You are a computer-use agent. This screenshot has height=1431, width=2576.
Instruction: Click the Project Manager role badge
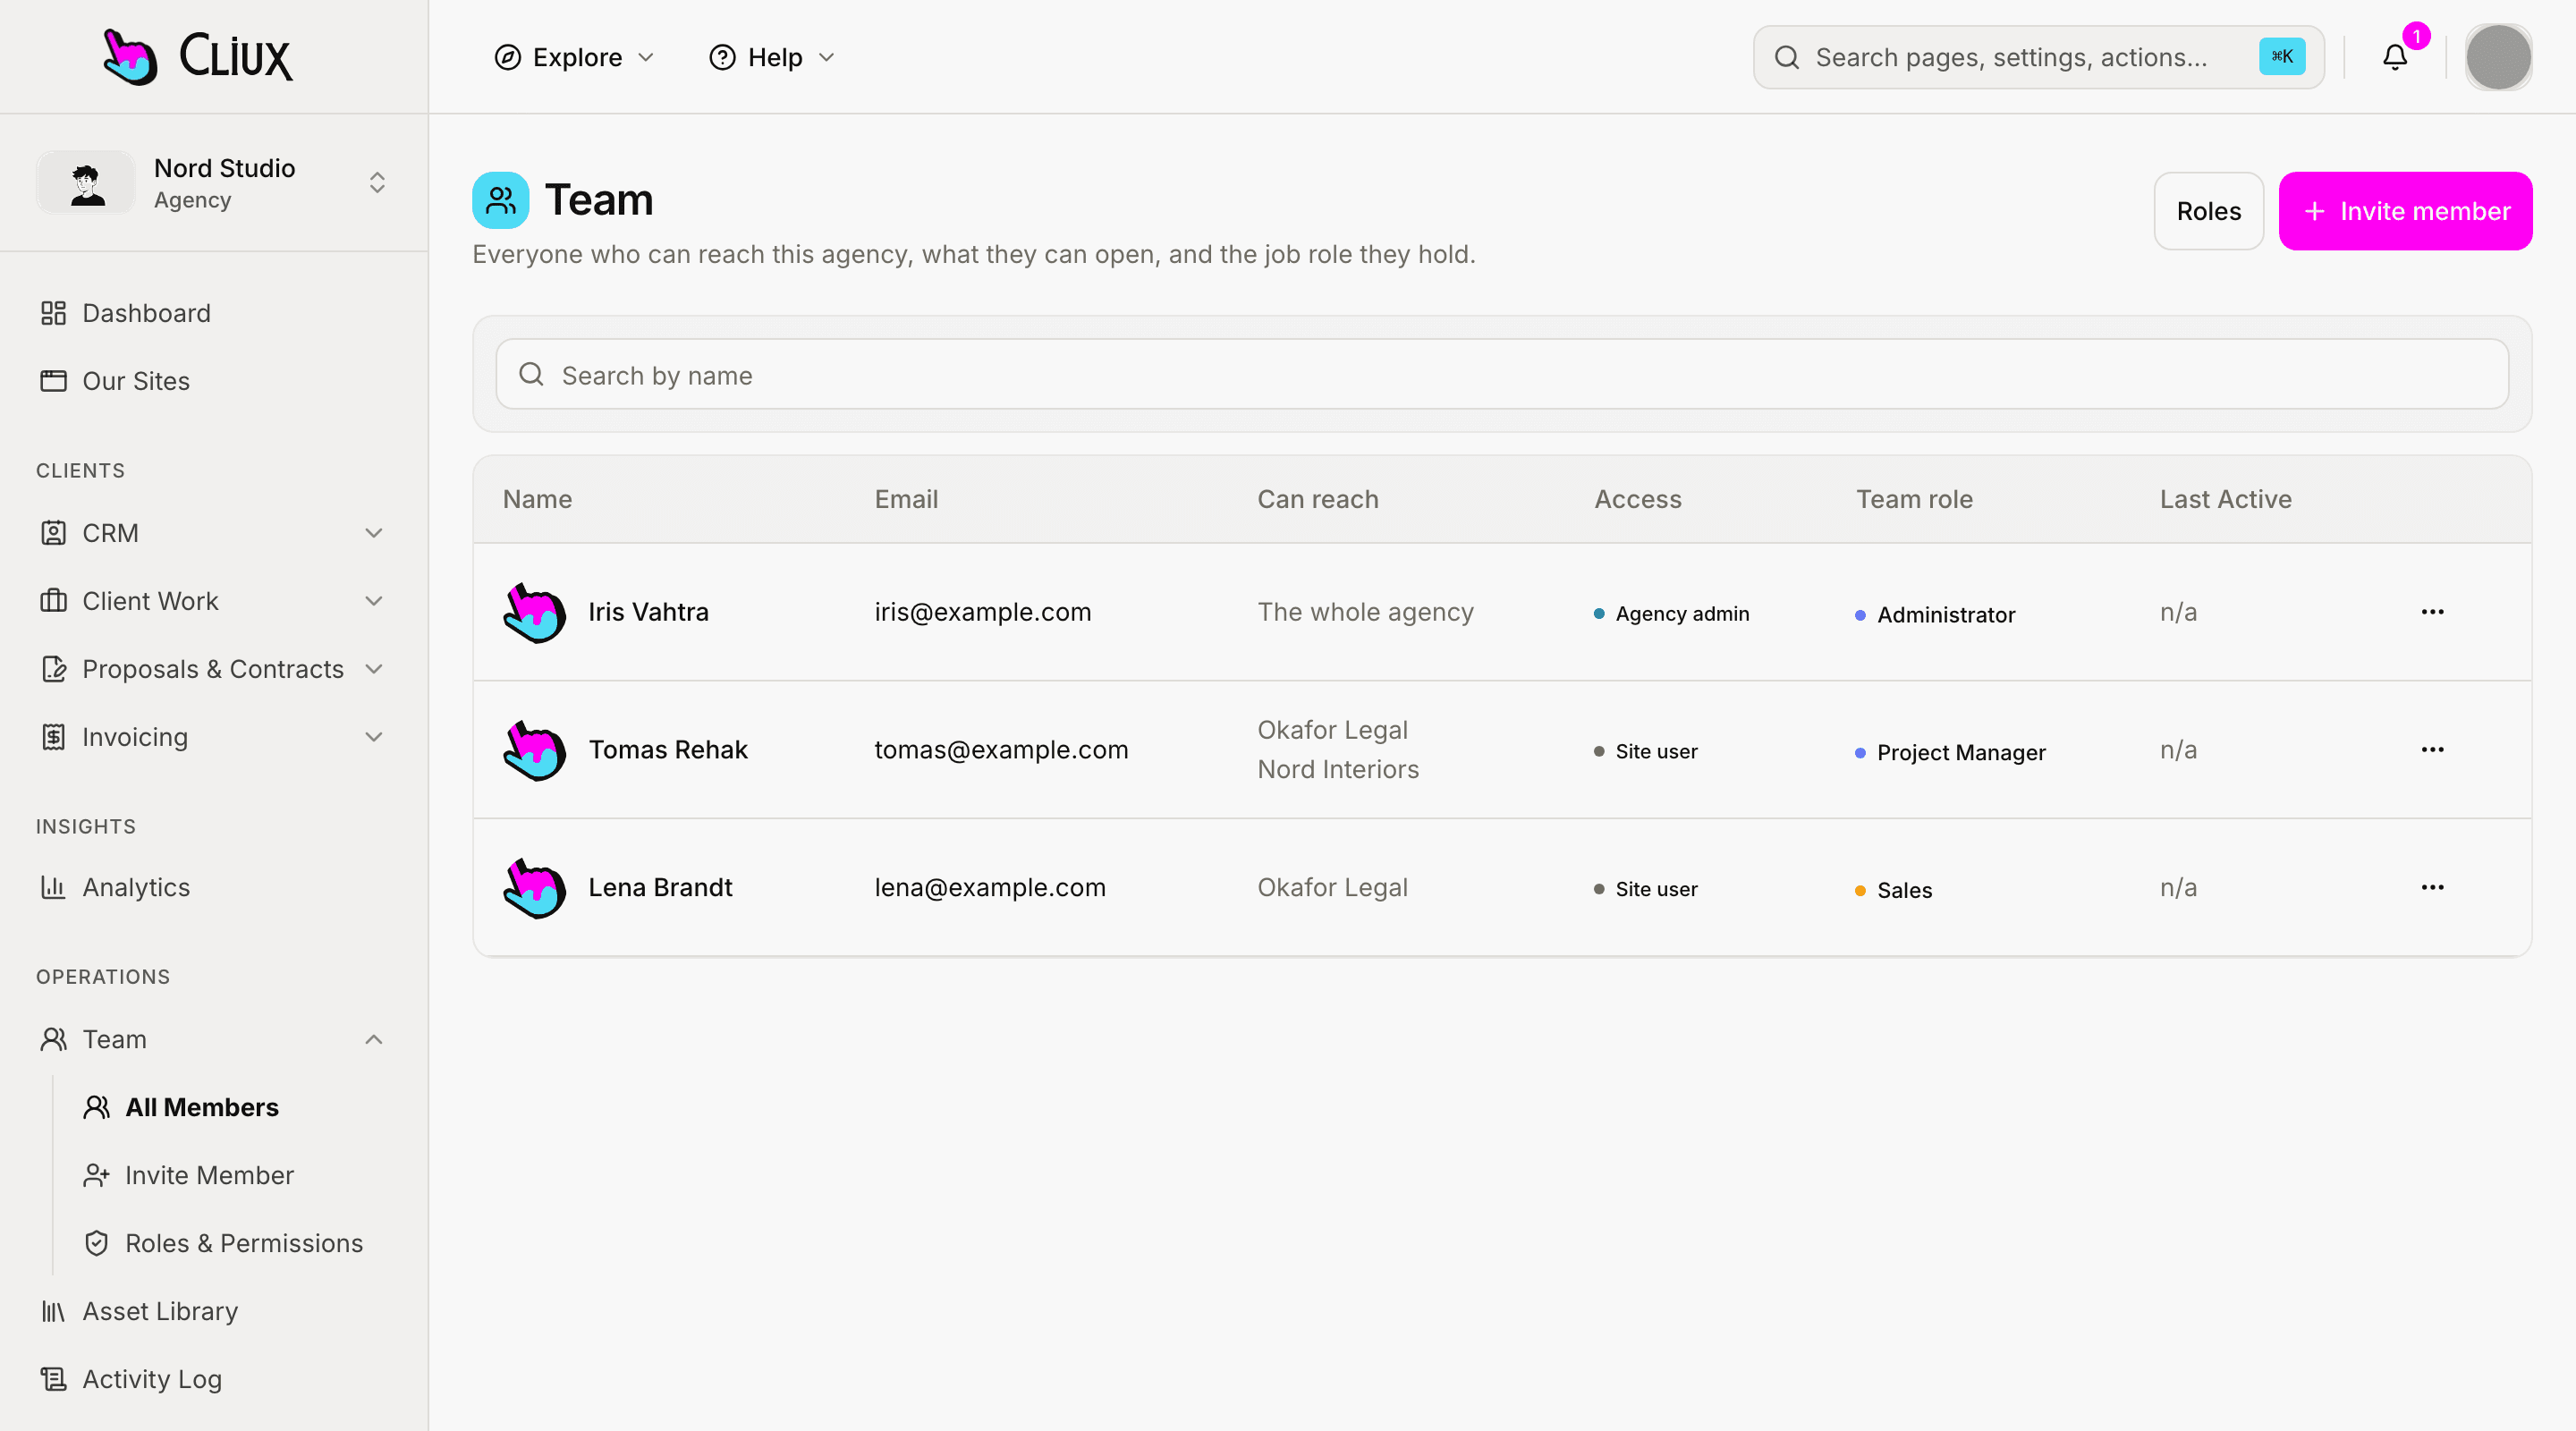1949,753
